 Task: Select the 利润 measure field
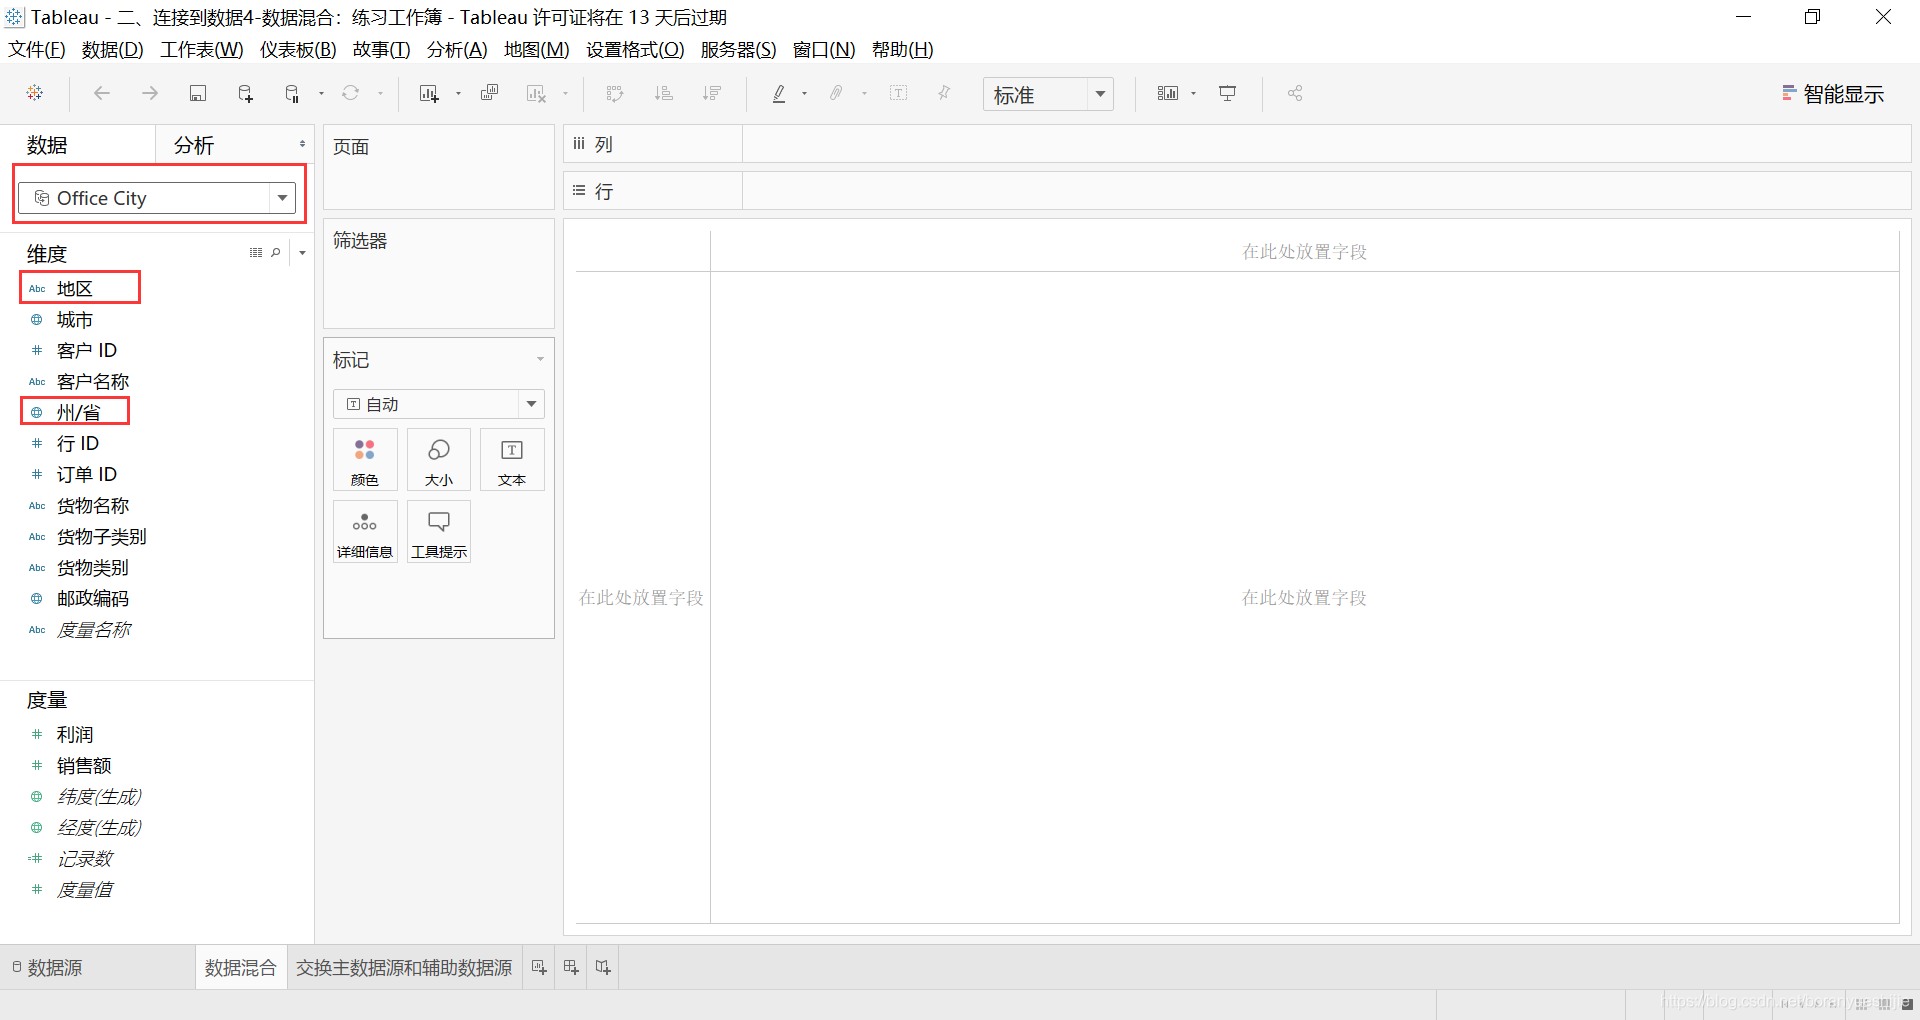(x=75, y=735)
